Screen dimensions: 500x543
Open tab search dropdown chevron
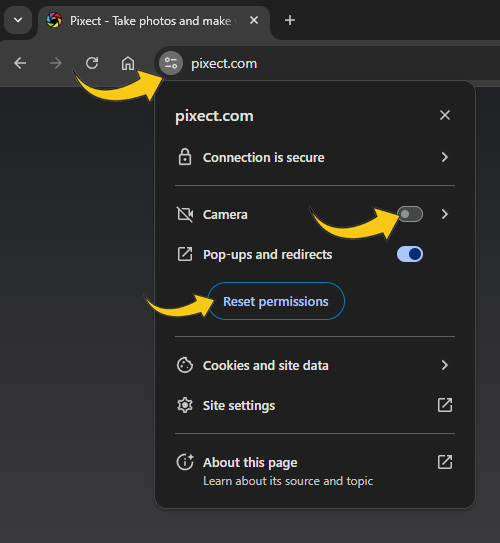coord(18,20)
